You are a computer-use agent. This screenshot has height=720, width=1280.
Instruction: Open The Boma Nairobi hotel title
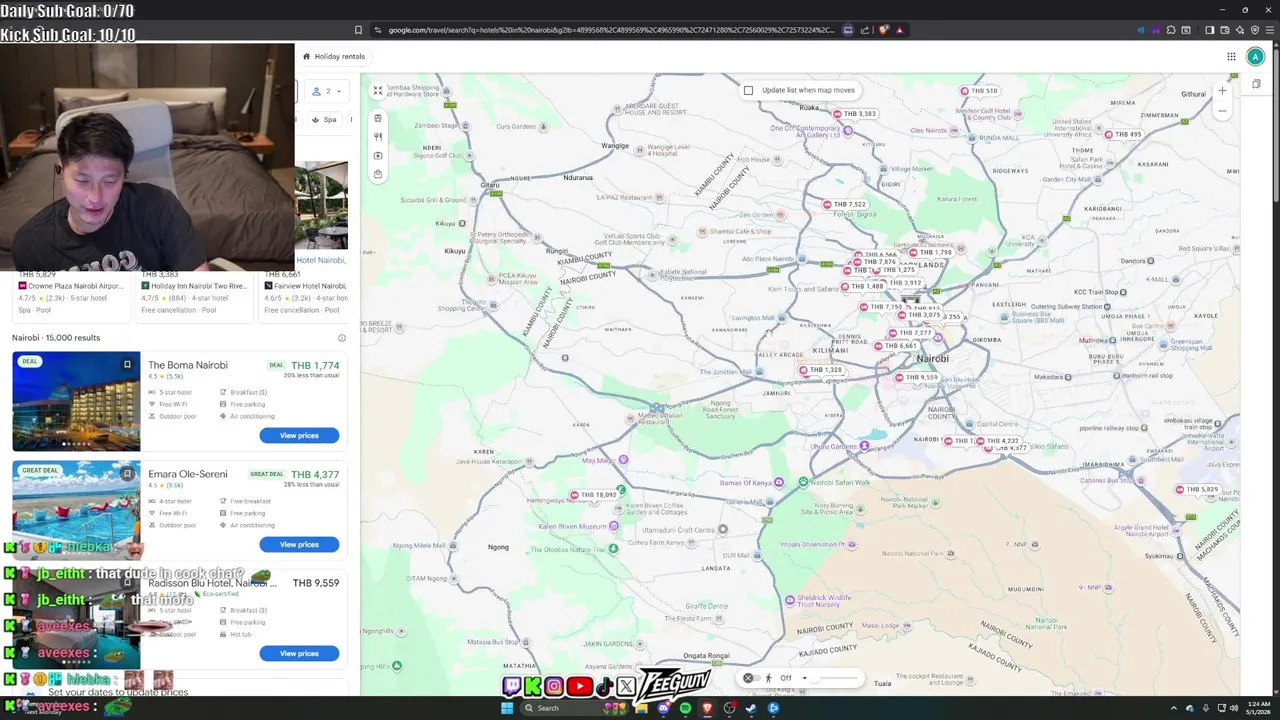click(188, 365)
